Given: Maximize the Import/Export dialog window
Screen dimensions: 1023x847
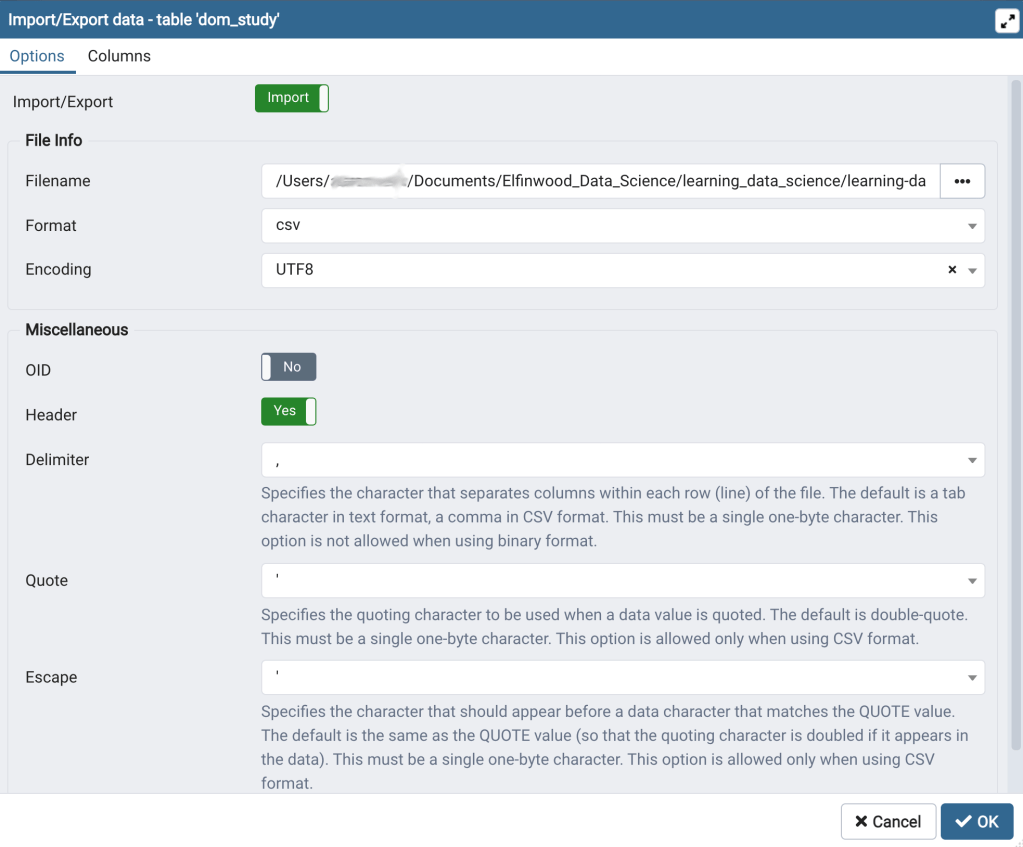Looking at the screenshot, I should click(1006, 21).
